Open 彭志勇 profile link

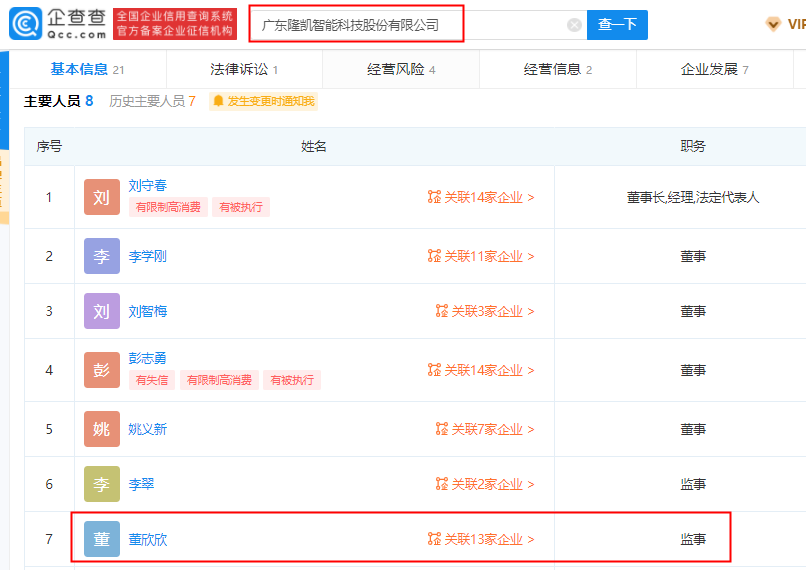tap(148, 358)
